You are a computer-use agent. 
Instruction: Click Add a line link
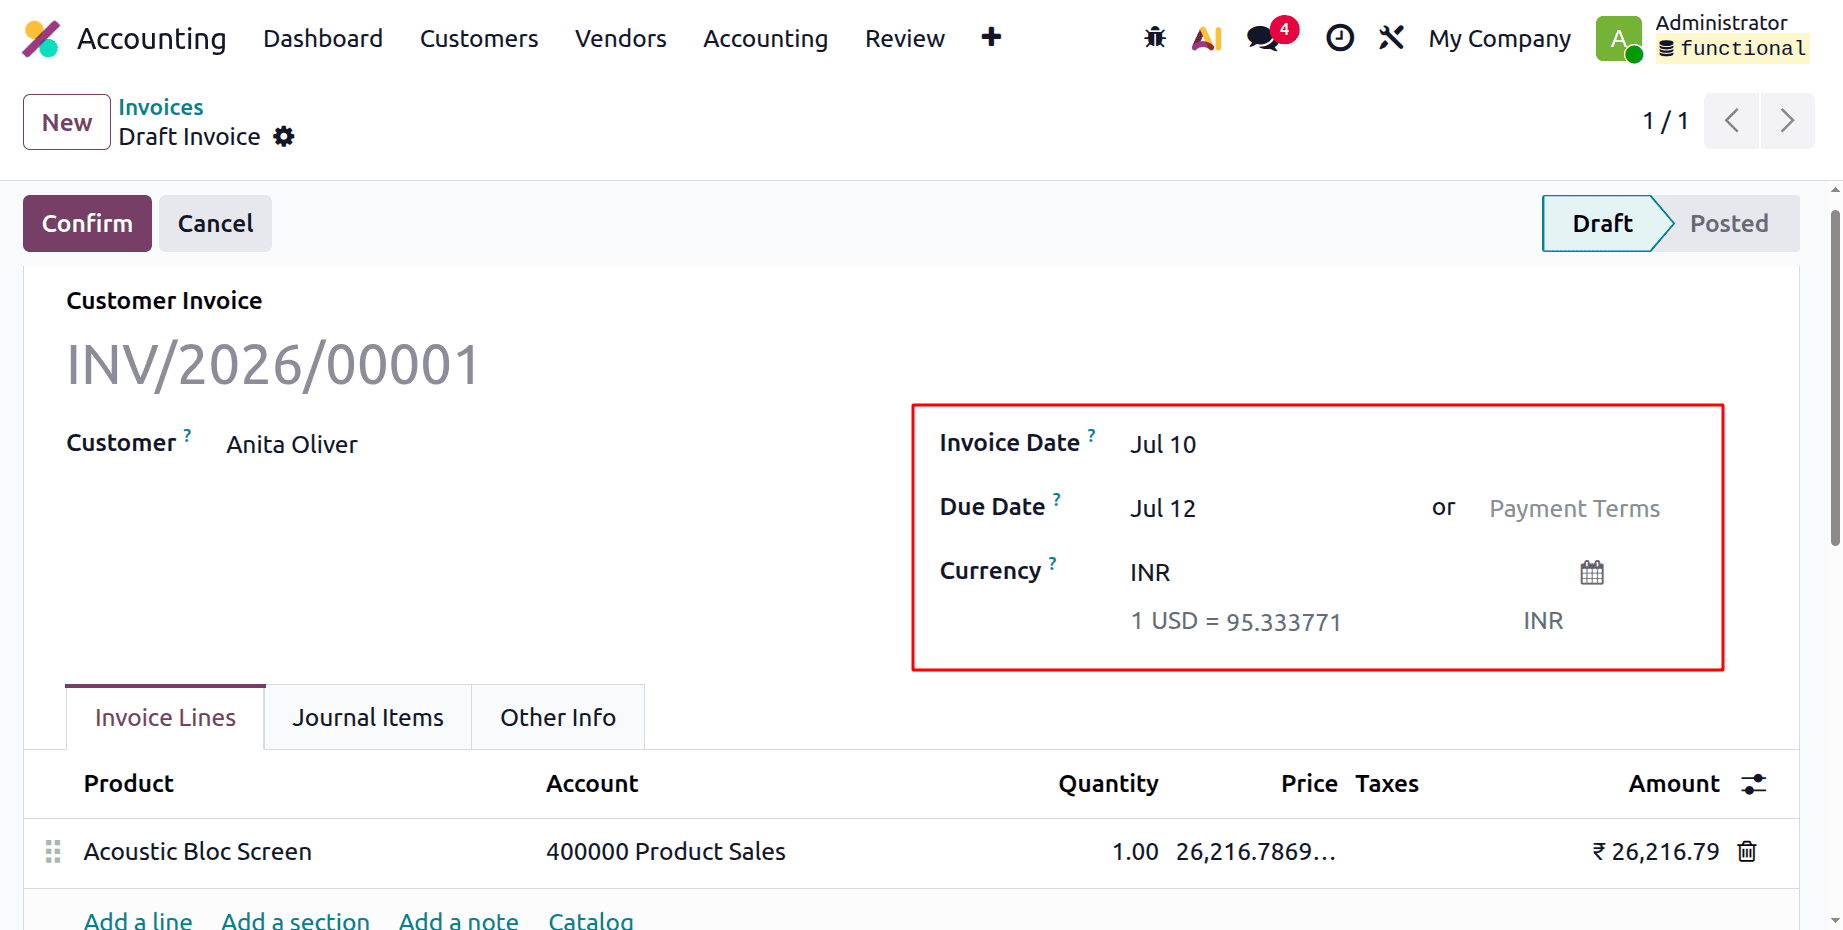coord(138,920)
